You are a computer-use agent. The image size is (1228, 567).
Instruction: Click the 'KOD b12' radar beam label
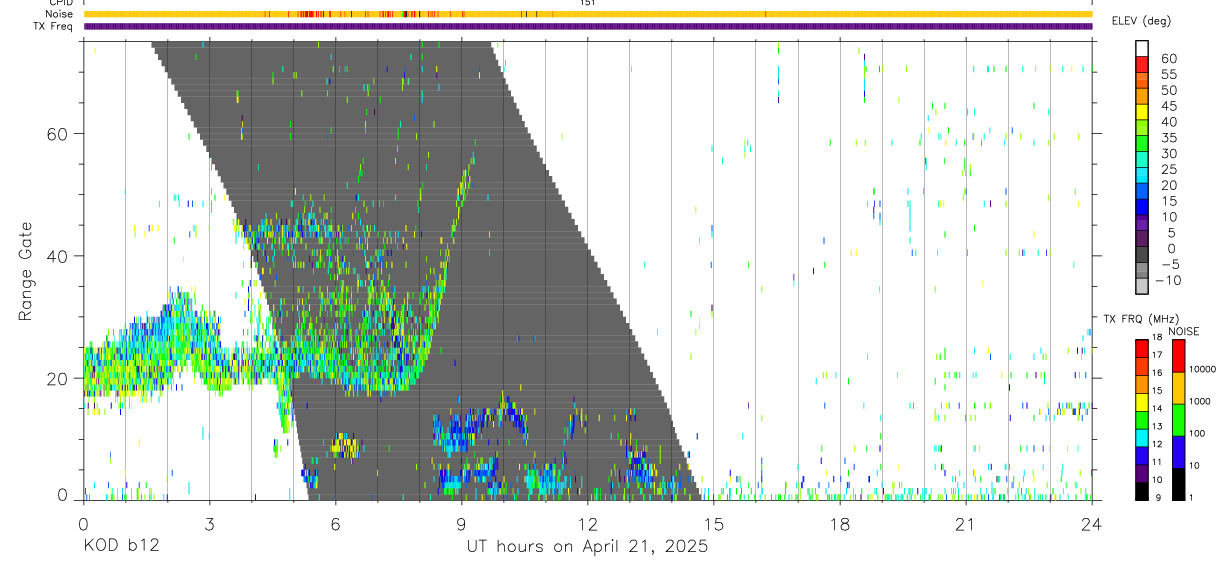[x=120, y=547]
